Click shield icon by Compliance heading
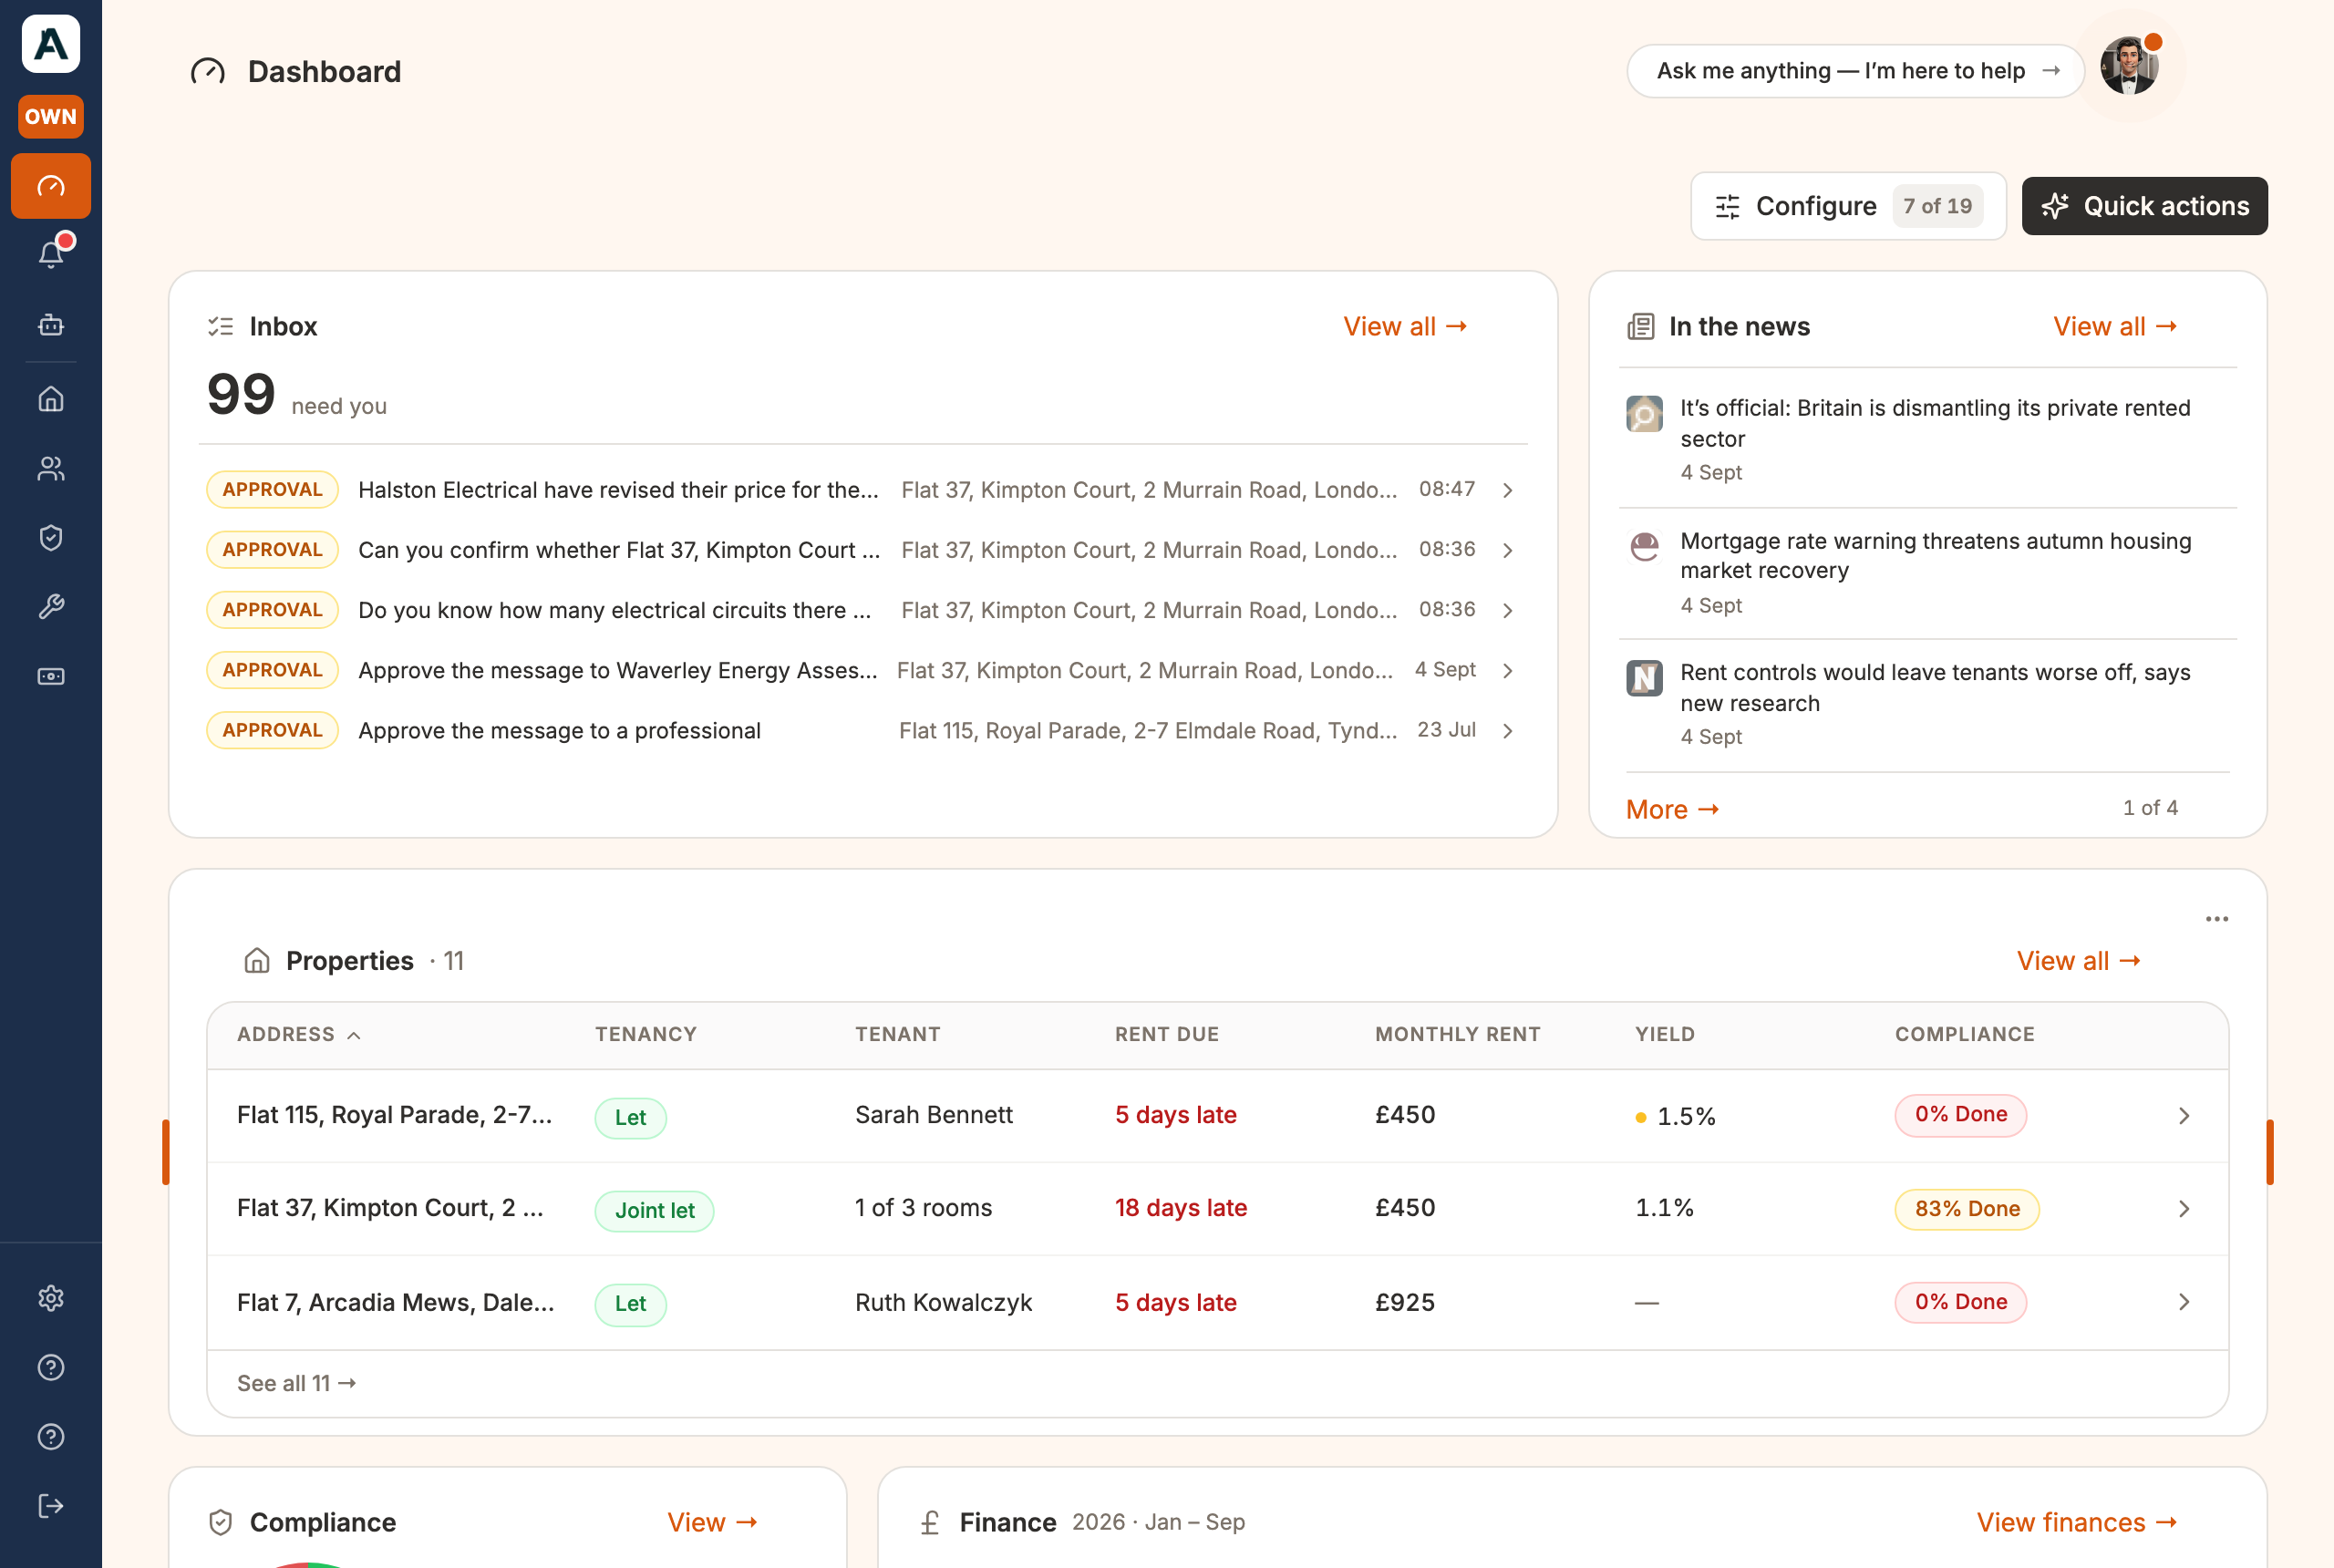The image size is (2334, 1568). 220,1522
